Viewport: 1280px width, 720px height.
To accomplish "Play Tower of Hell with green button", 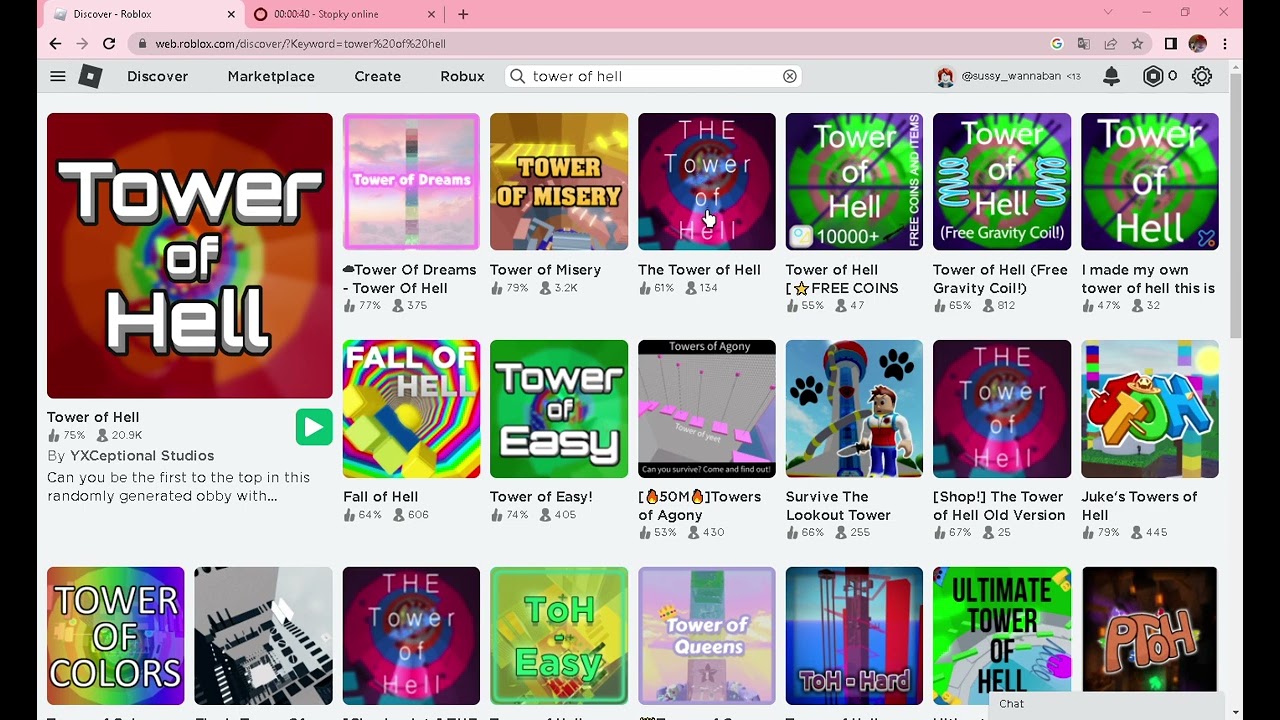I will (x=314, y=427).
